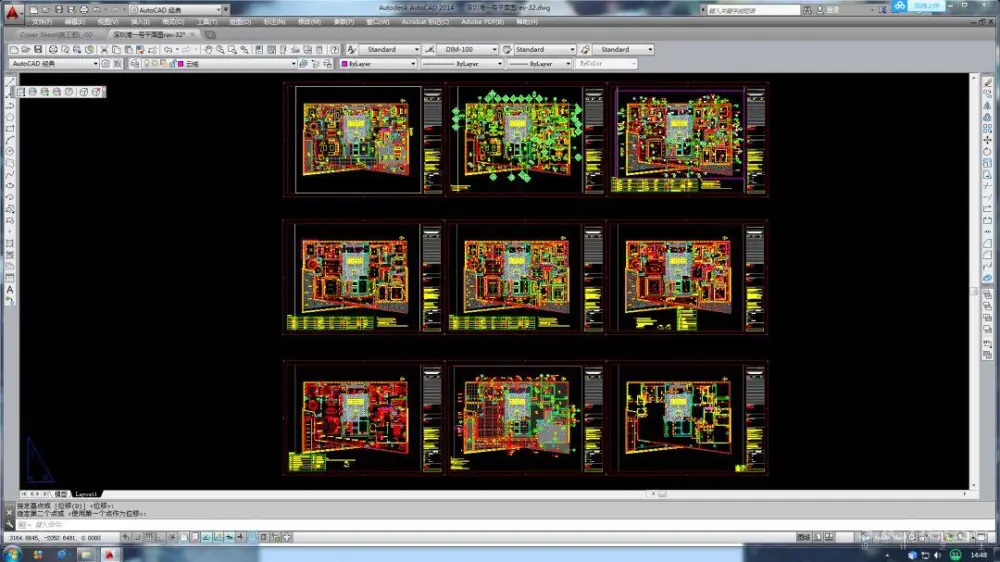Switch to the Cover Sheet drawing tab
This screenshot has width=1000, height=562.
click(x=56, y=34)
